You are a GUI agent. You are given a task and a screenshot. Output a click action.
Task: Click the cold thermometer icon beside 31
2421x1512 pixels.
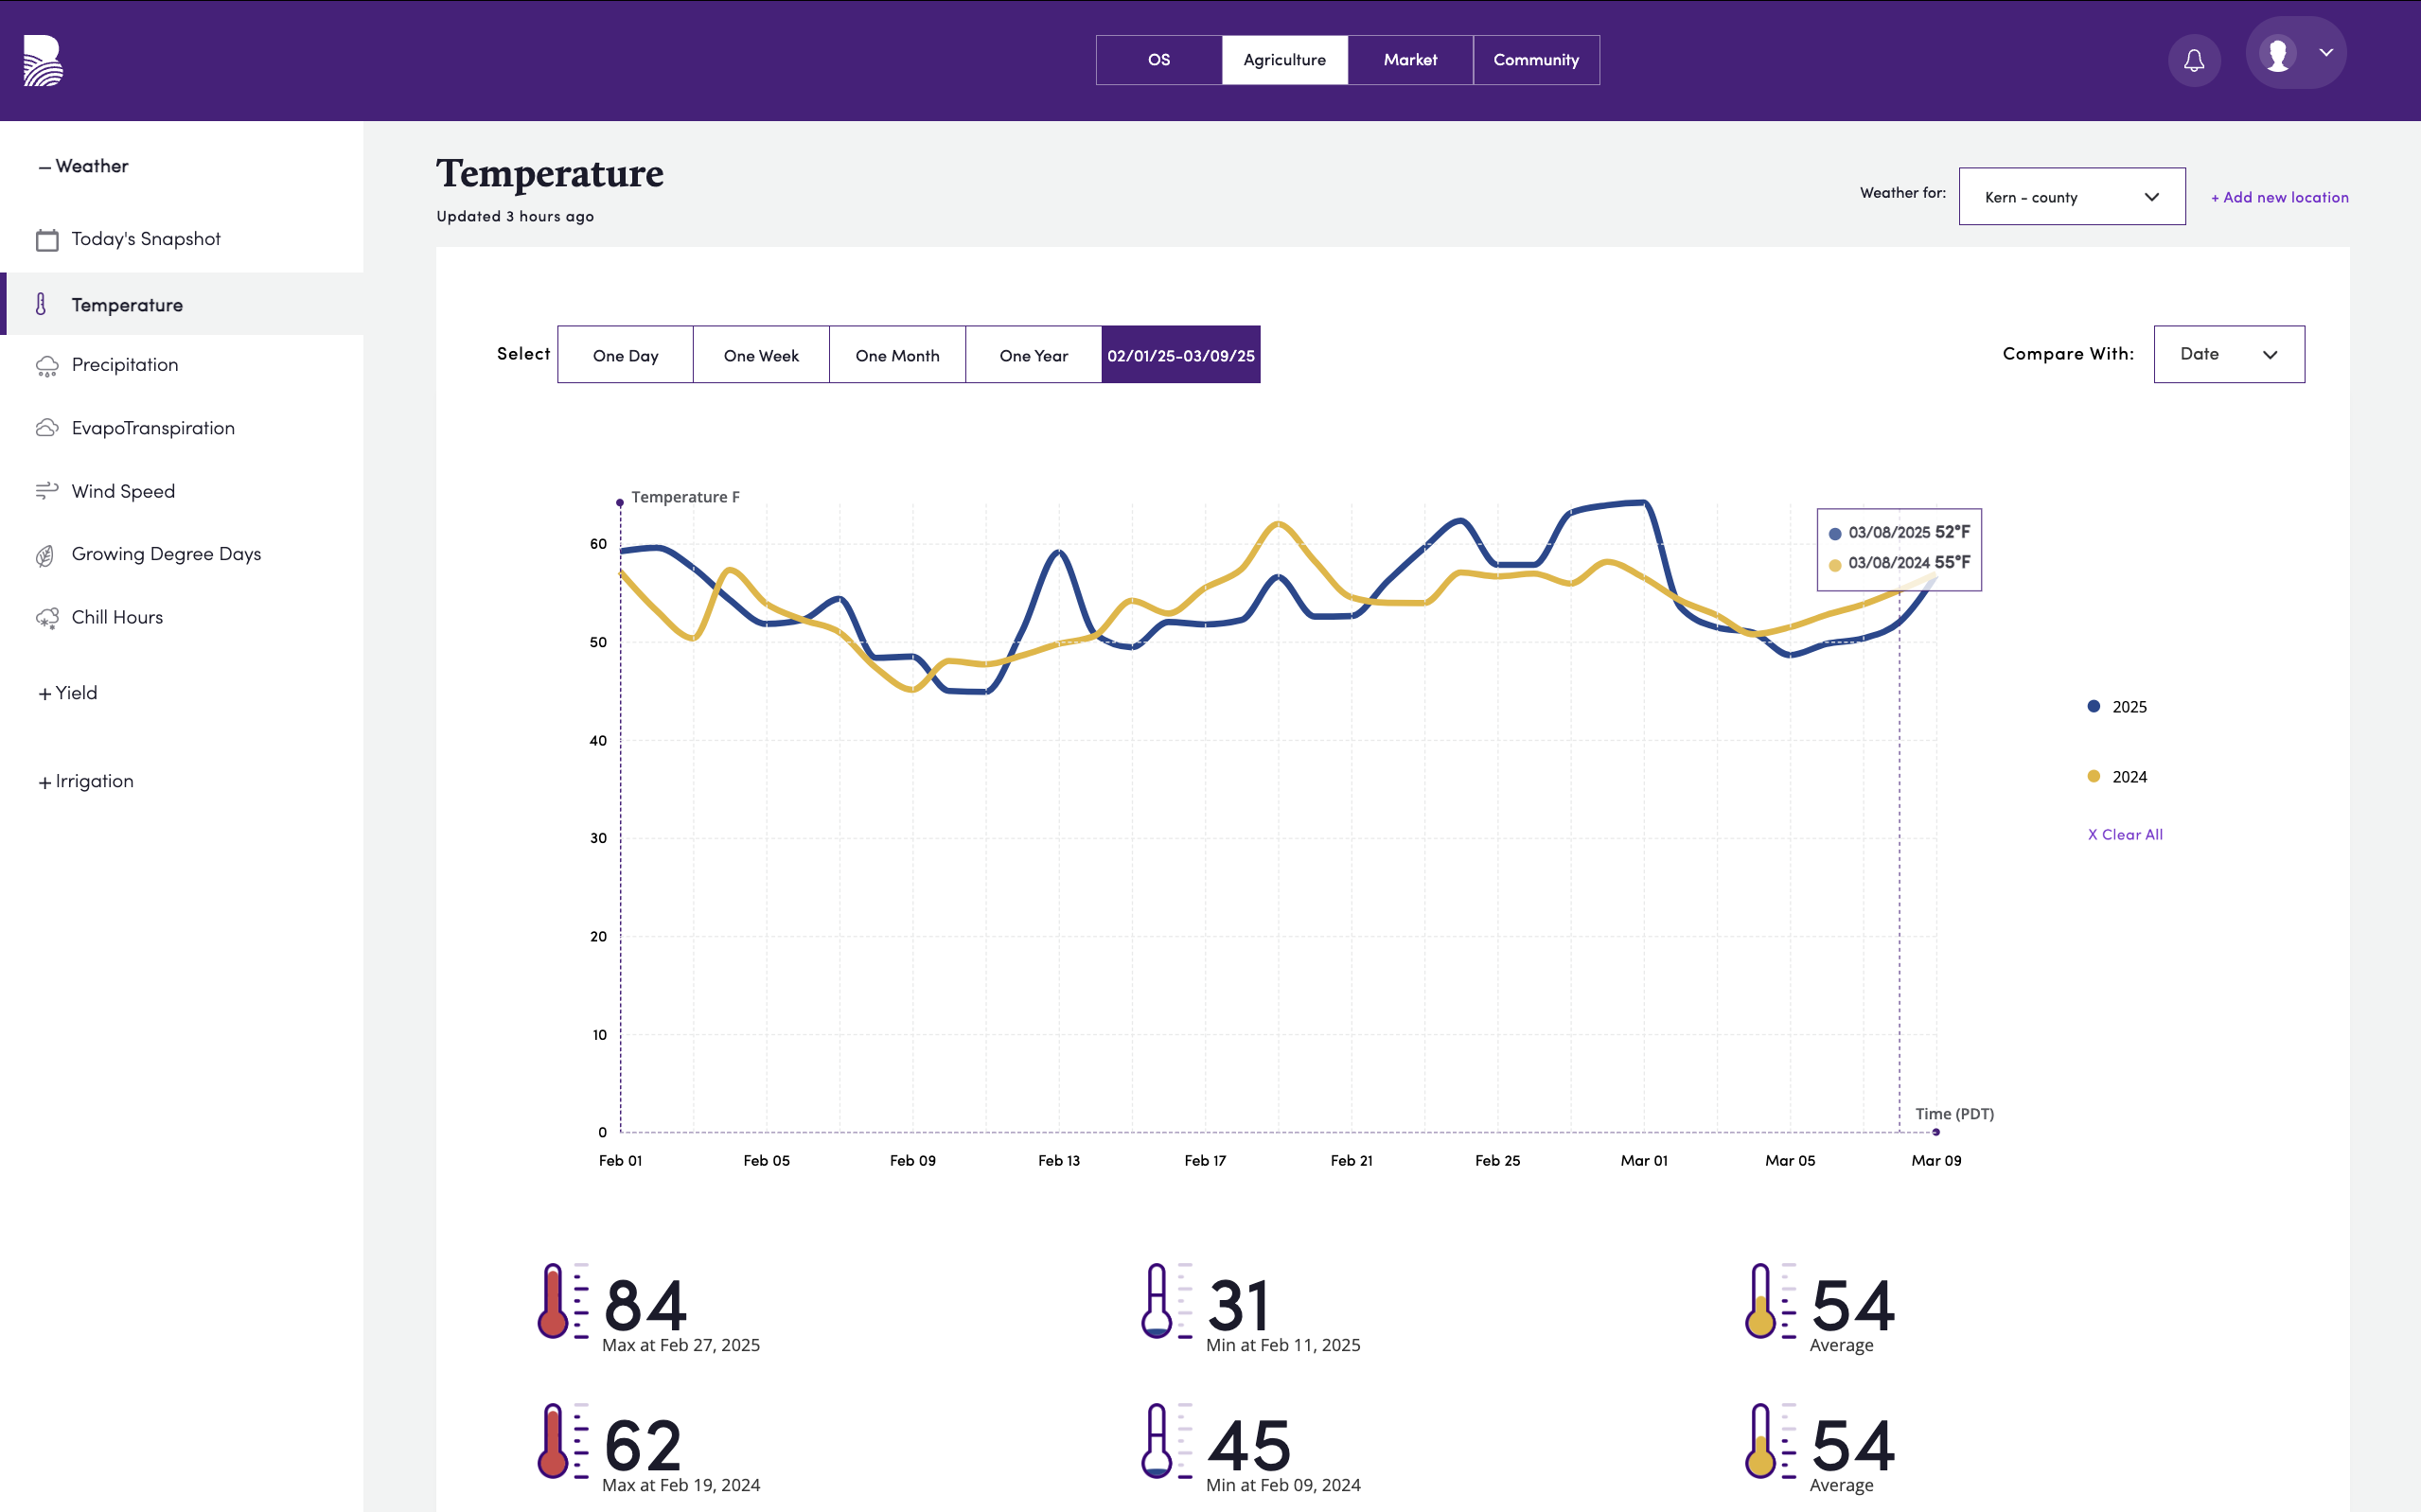click(x=1167, y=1301)
